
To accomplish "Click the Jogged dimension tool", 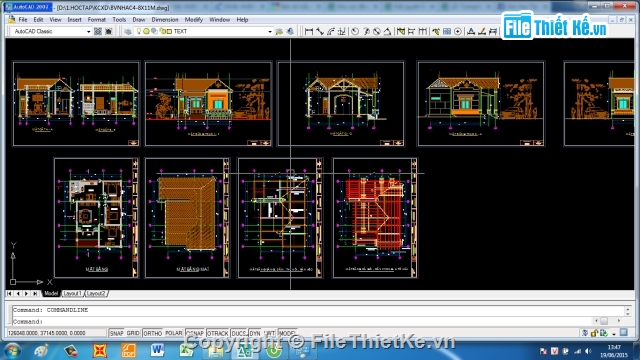I will [366, 31].
